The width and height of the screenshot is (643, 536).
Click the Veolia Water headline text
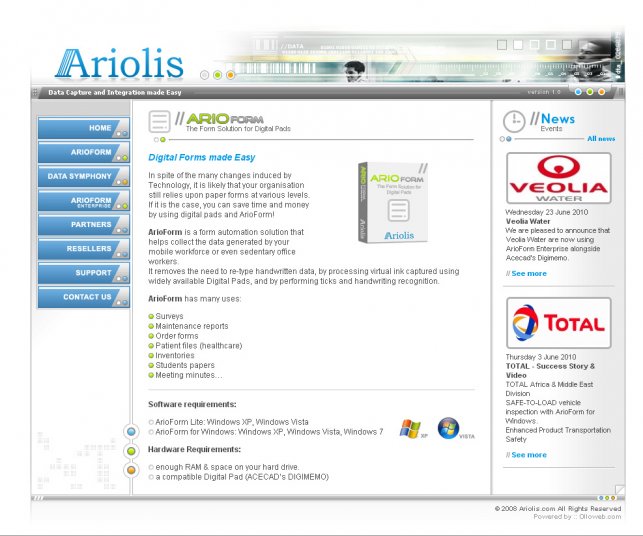tap(528, 221)
